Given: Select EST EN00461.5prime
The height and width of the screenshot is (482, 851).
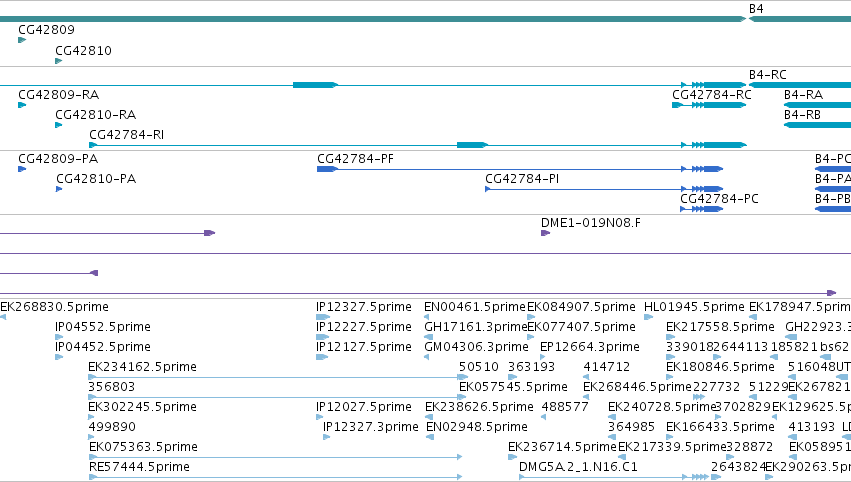Looking at the screenshot, I should coord(475,307).
